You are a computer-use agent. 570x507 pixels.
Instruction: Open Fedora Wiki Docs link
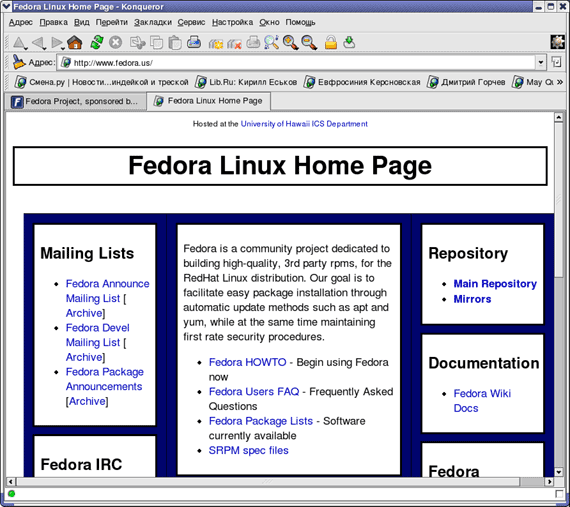coord(482,401)
